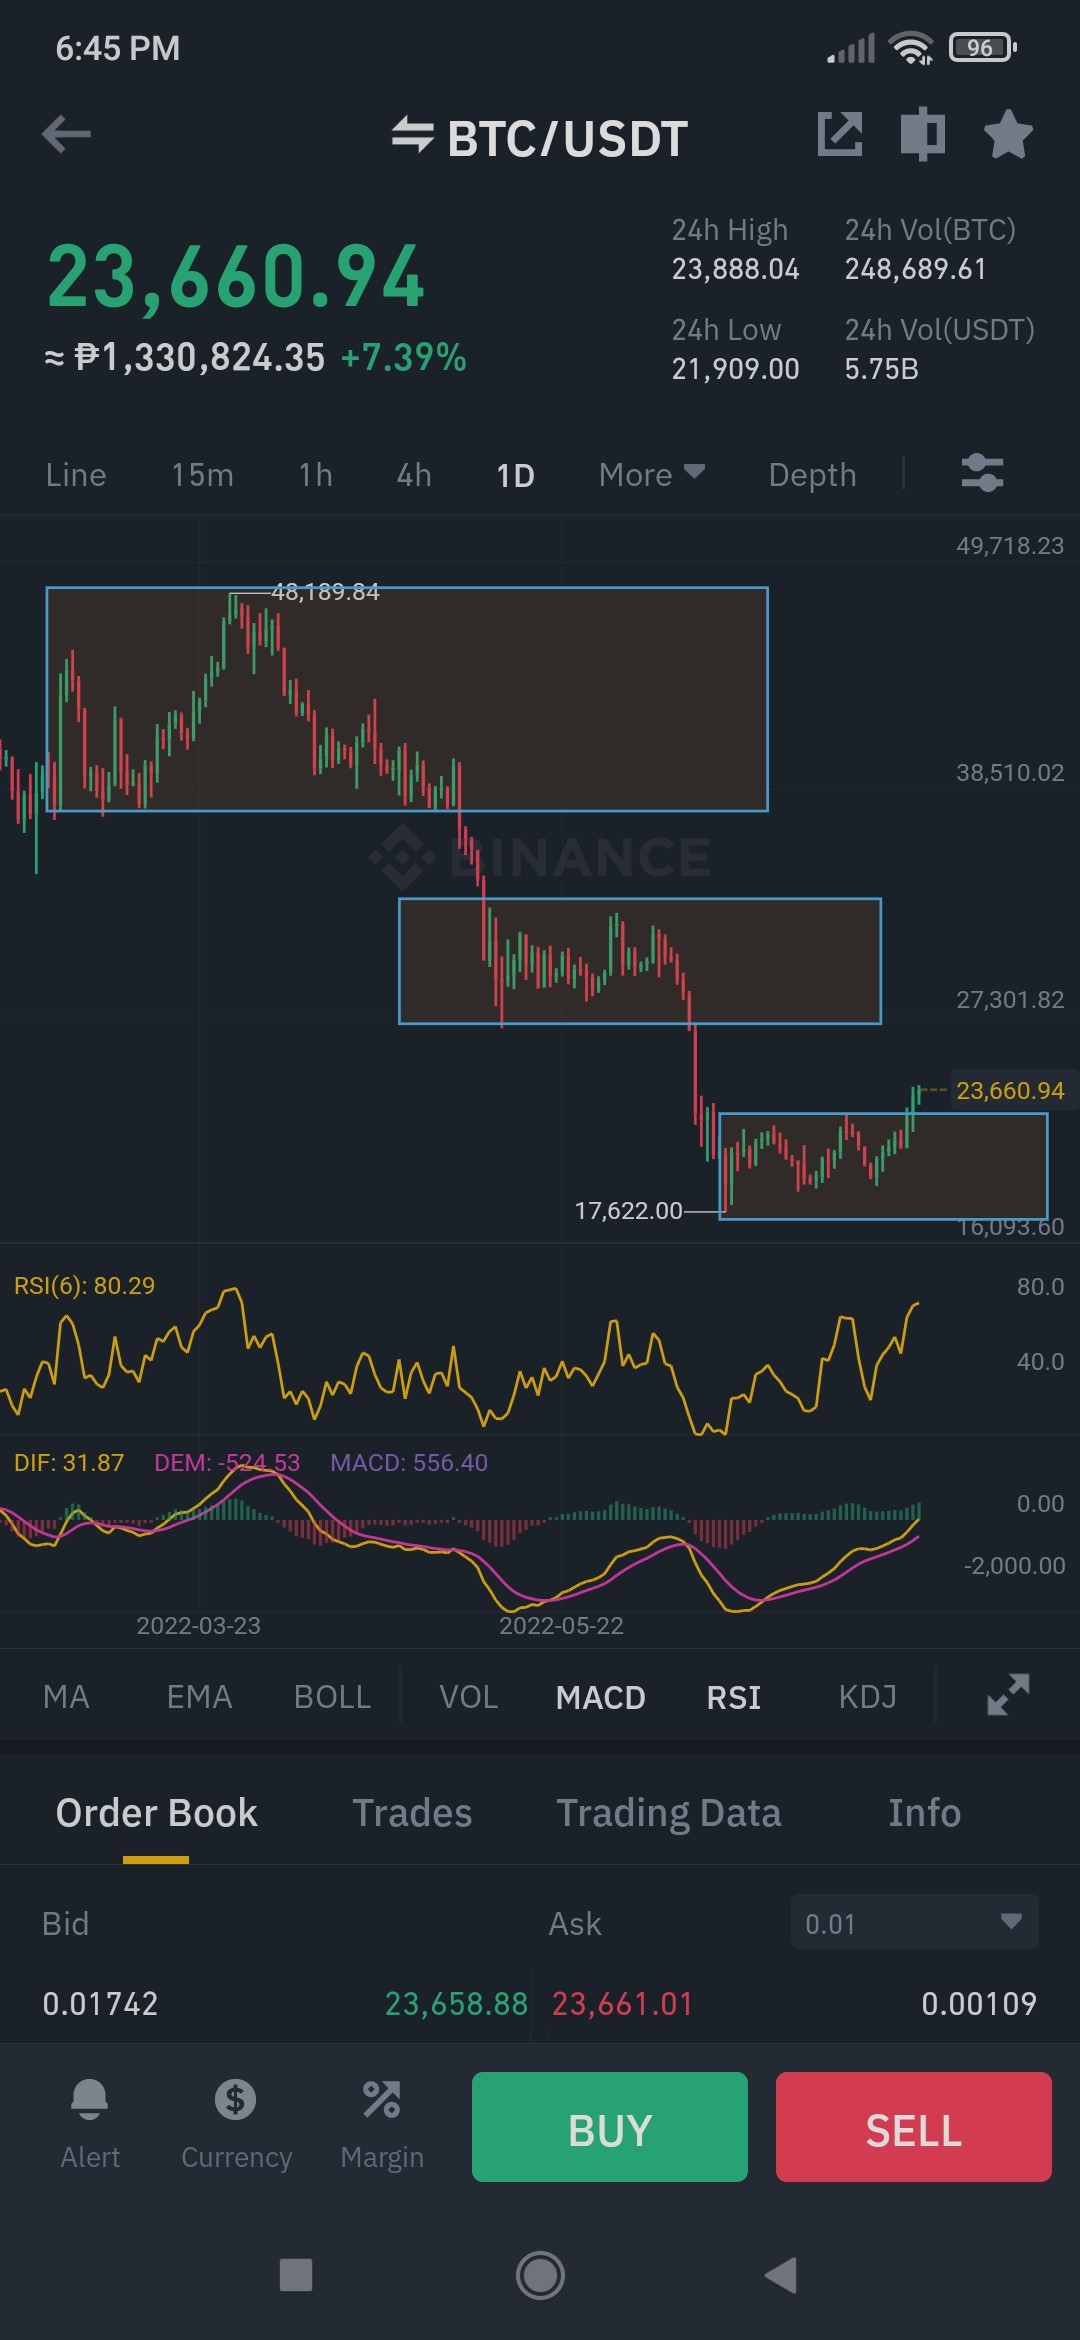This screenshot has height=2340, width=1080.
Task: Tap the 2022-05-22 date label
Action: 561,1625
